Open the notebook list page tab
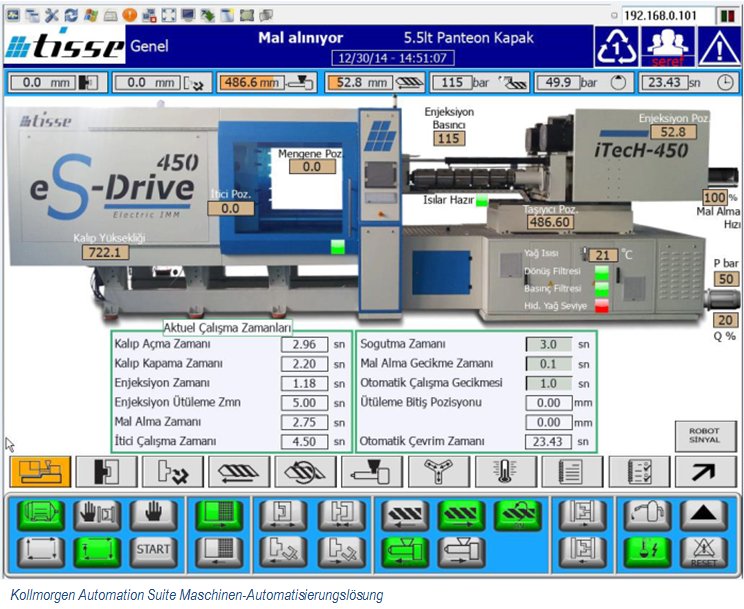The image size is (744, 609). point(573,471)
